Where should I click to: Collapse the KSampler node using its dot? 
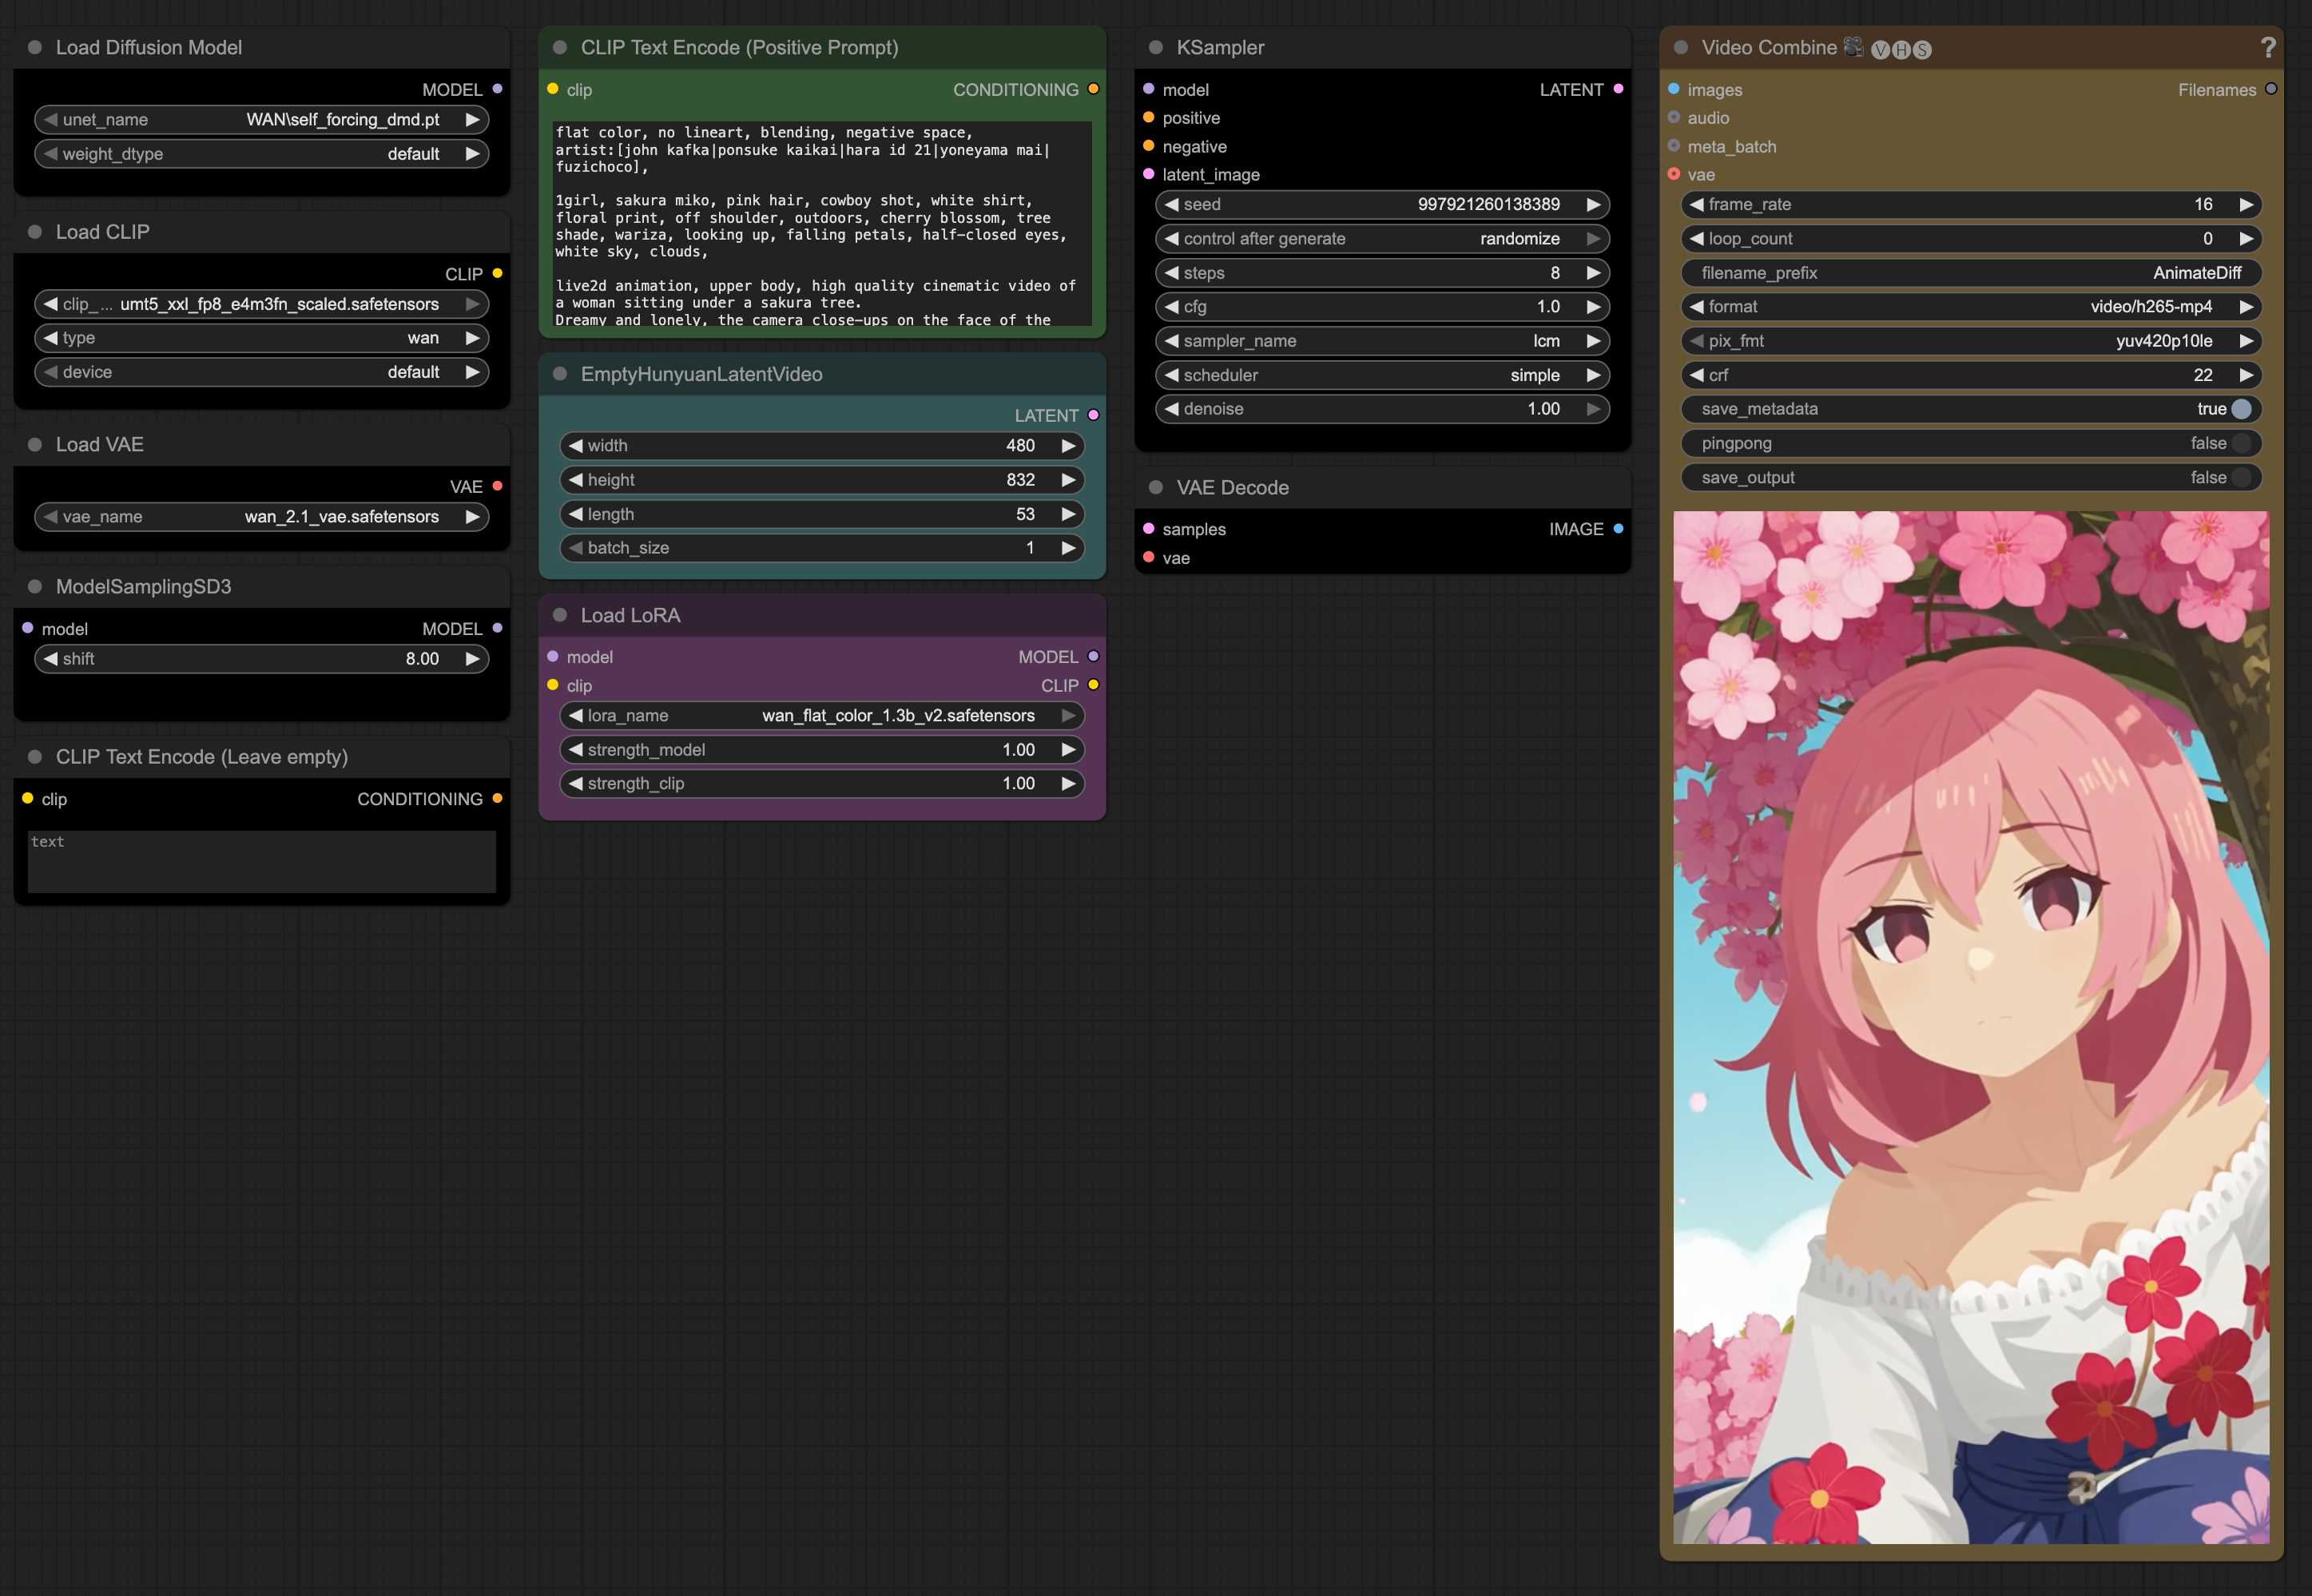1156,47
